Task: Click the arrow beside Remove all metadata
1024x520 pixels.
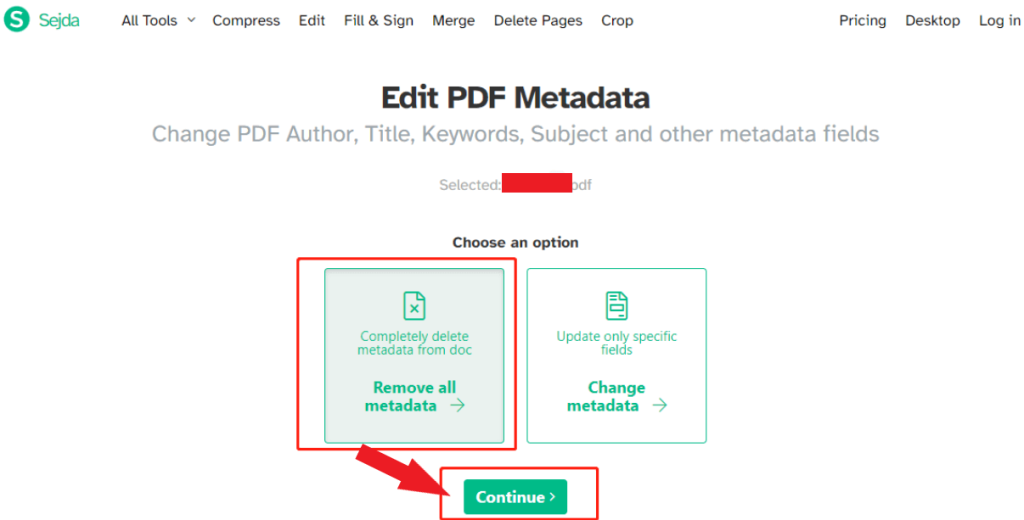Action: pyautogui.click(x=457, y=406)
